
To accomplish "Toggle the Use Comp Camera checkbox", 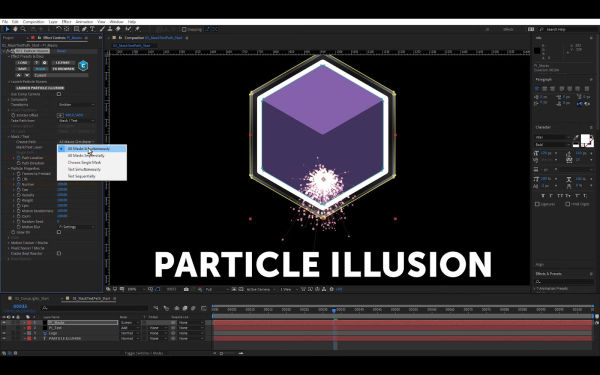I will pos(59,94).
